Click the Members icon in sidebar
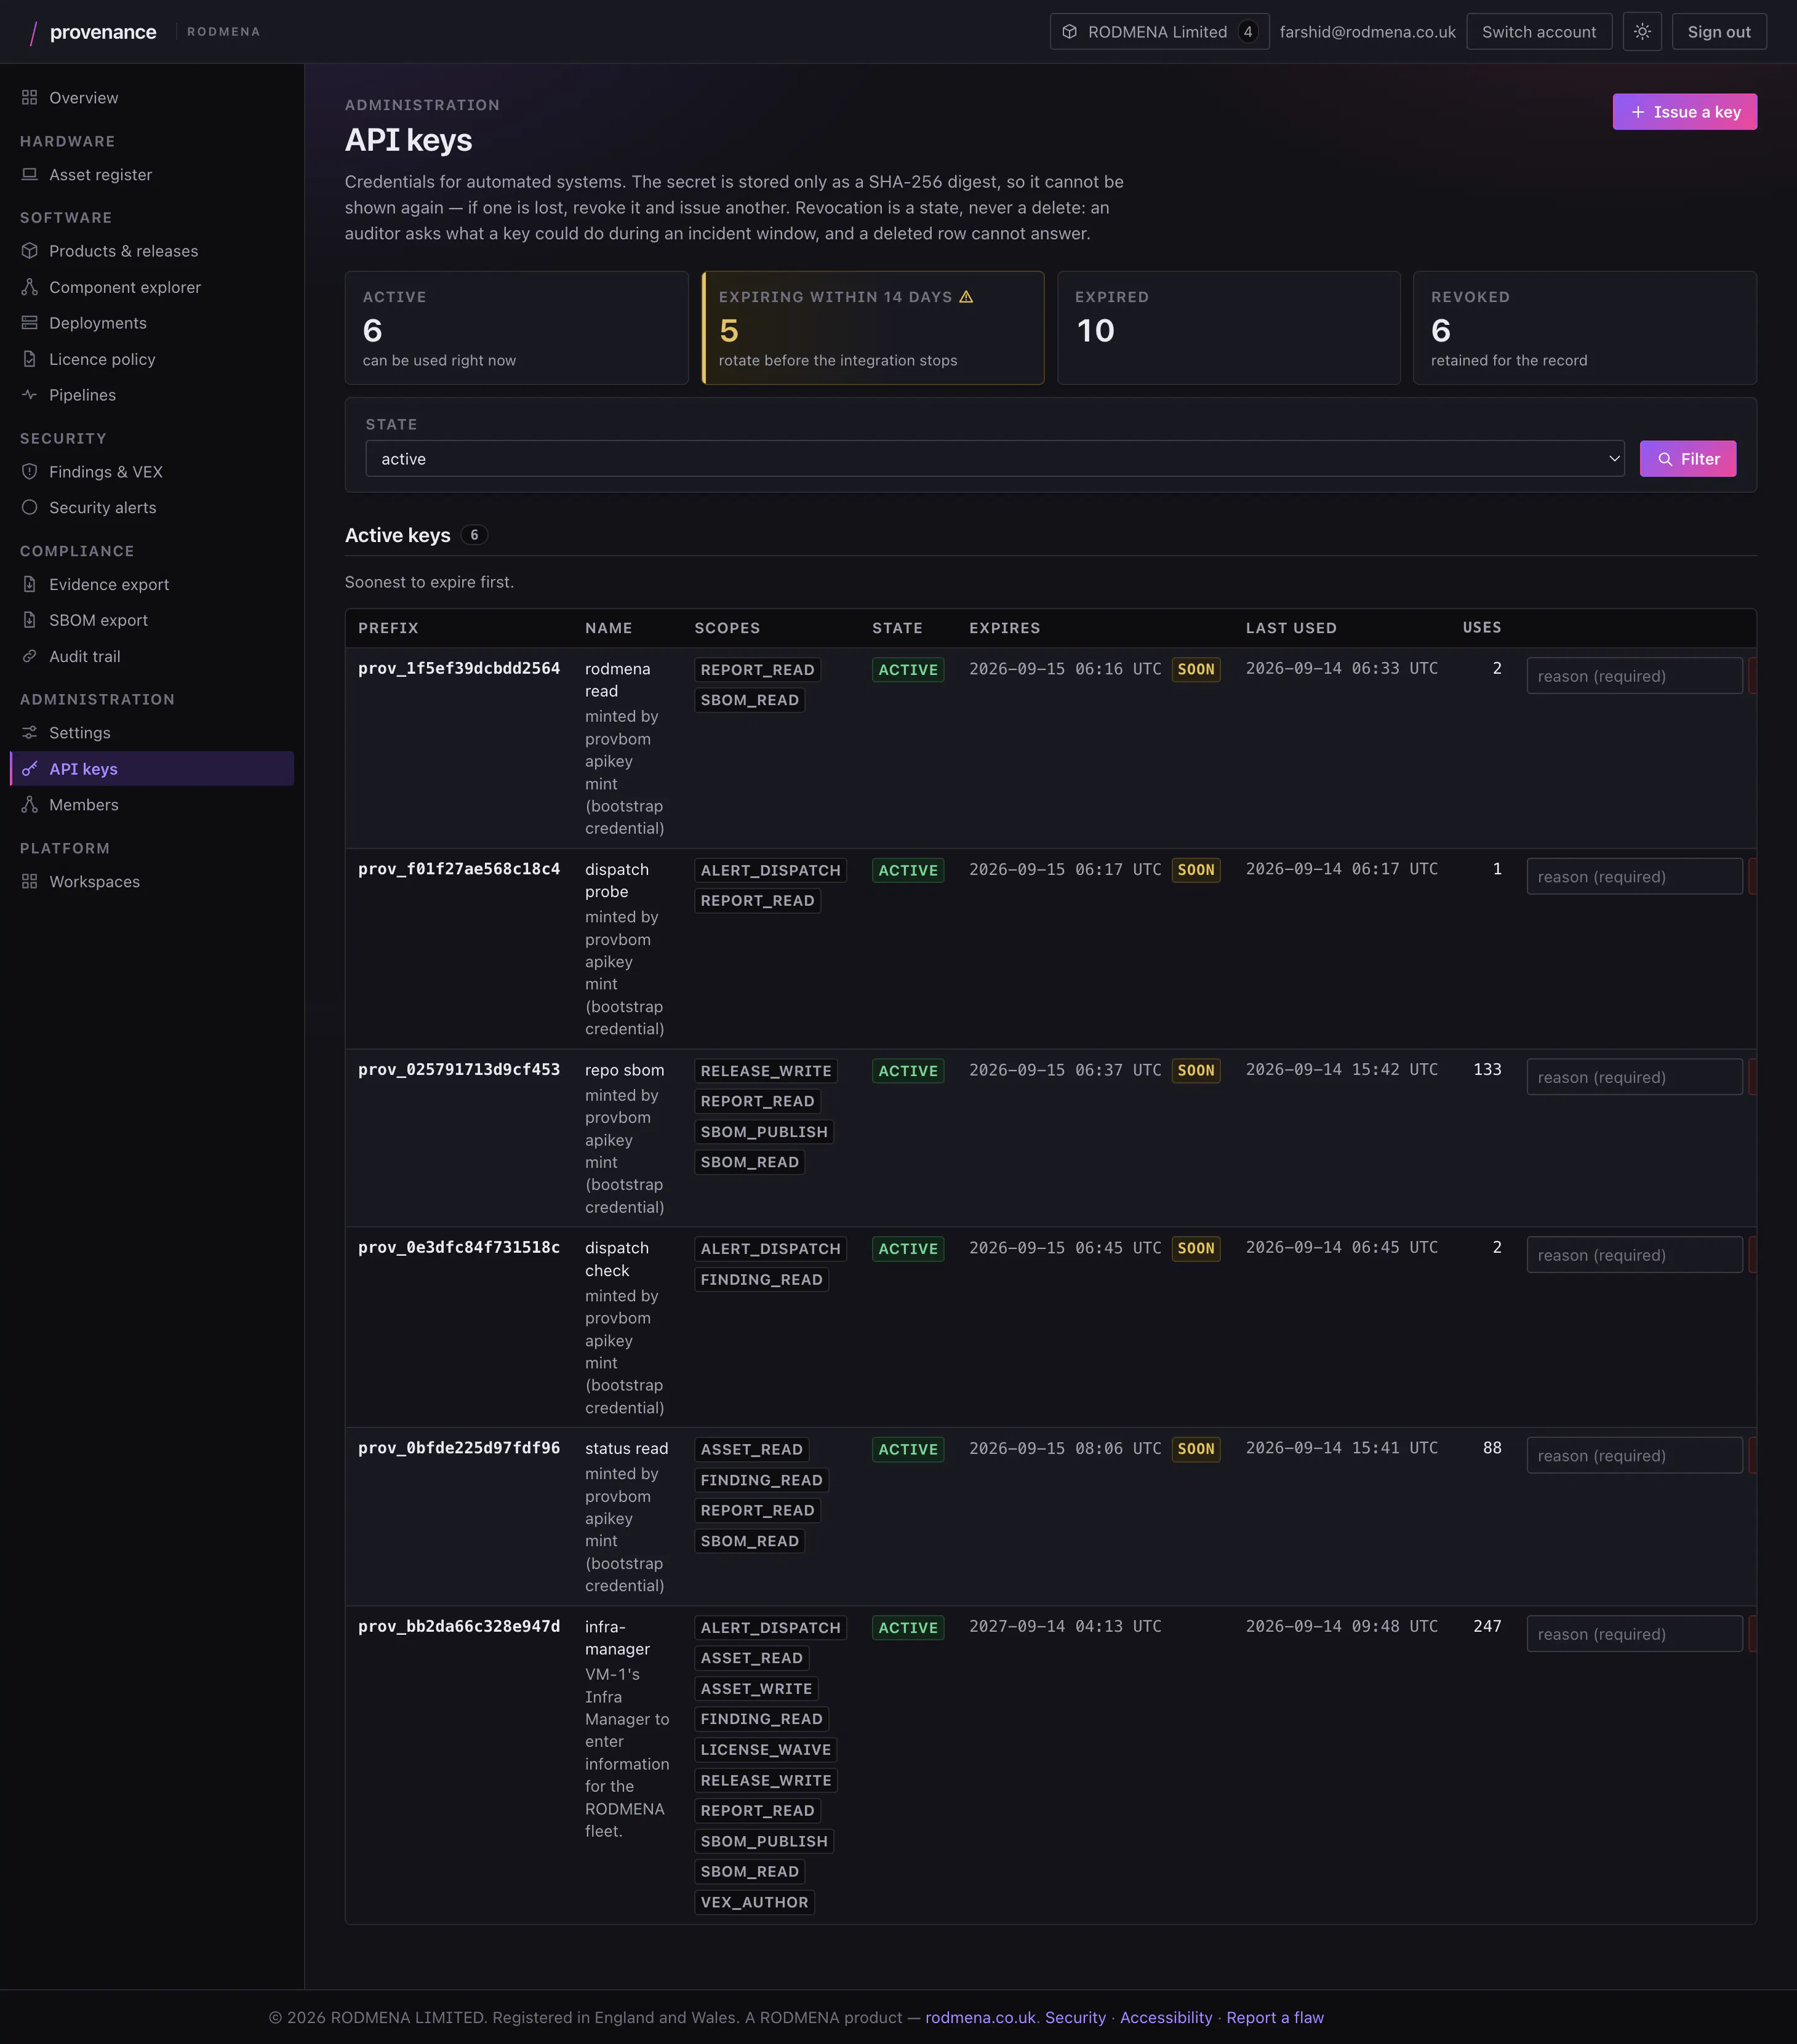This screenshot has height=2044, width=1797. tap(30, 805)
